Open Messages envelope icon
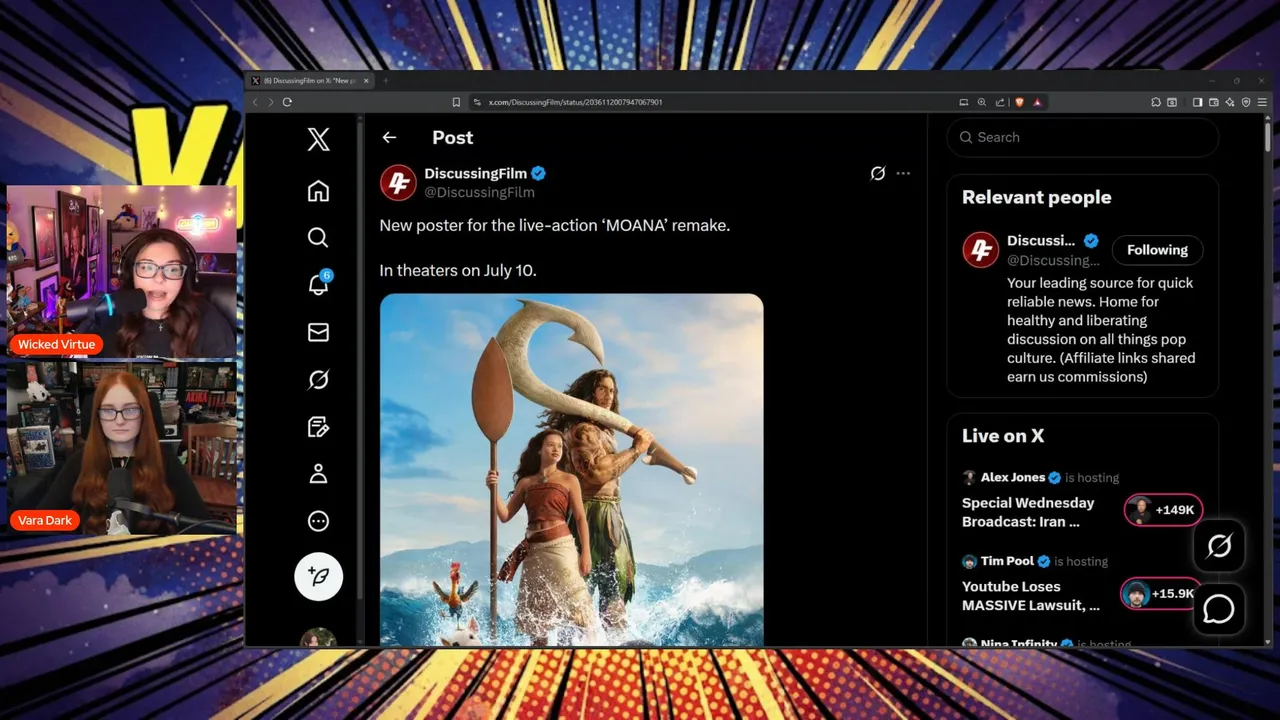Image resolution: width=1280 pixels, height=720 pixels. coord(318,332)
